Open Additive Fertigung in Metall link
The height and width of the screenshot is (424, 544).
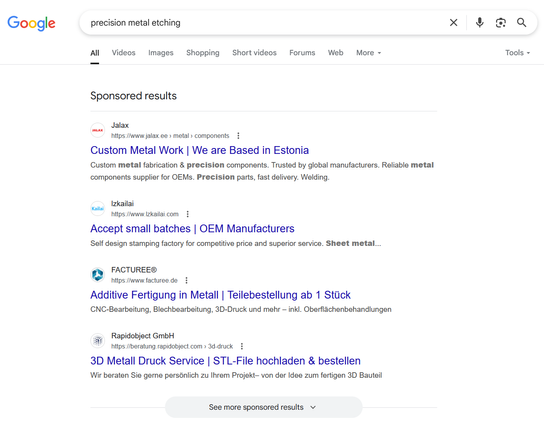(220, 295)
